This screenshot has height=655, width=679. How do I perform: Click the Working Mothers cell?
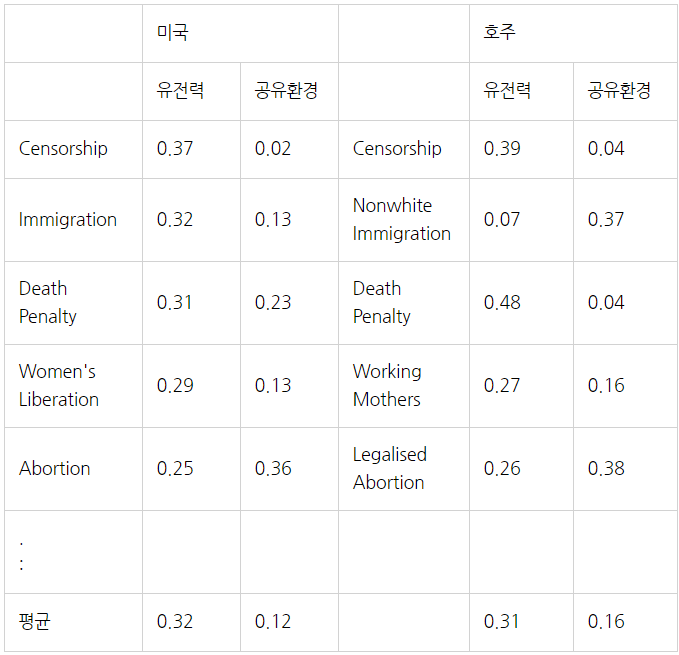click(x=404, y=386)
